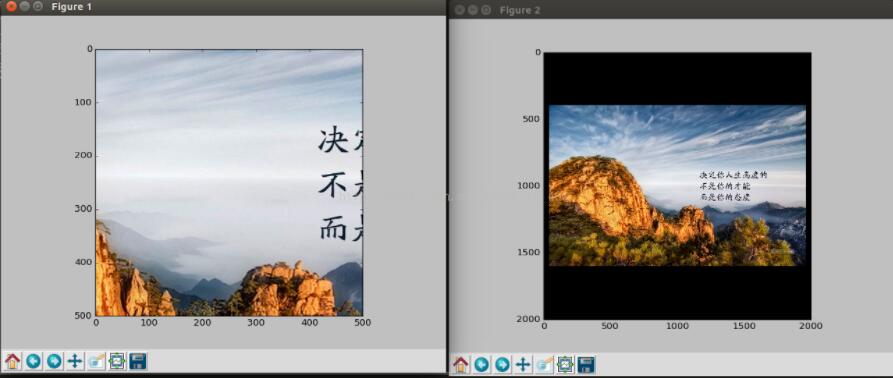Click y-axis label 1000 in Figure 2
The height and width of the screenshot is (378, 893).
(529, 186)
